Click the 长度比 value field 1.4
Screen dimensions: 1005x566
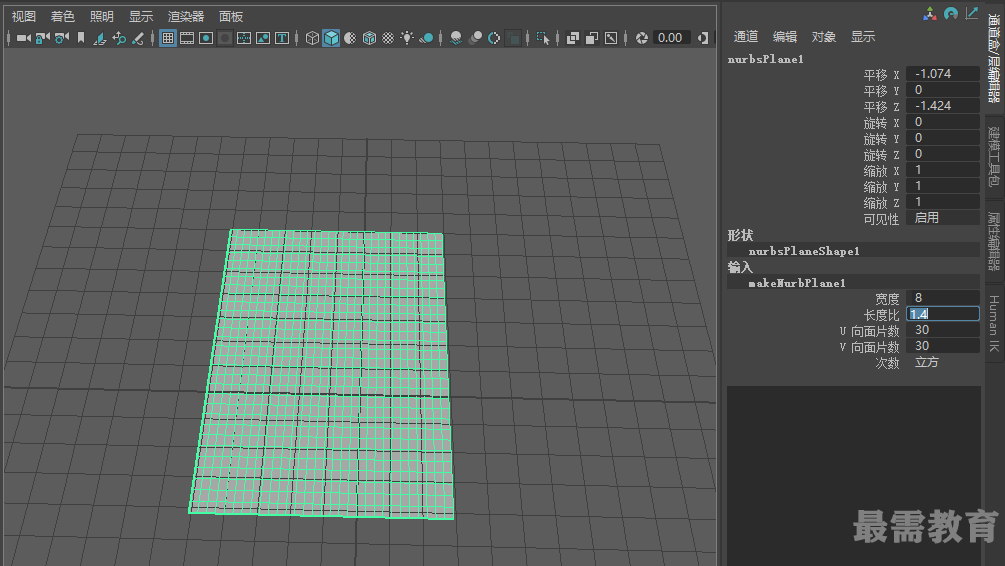942,314
